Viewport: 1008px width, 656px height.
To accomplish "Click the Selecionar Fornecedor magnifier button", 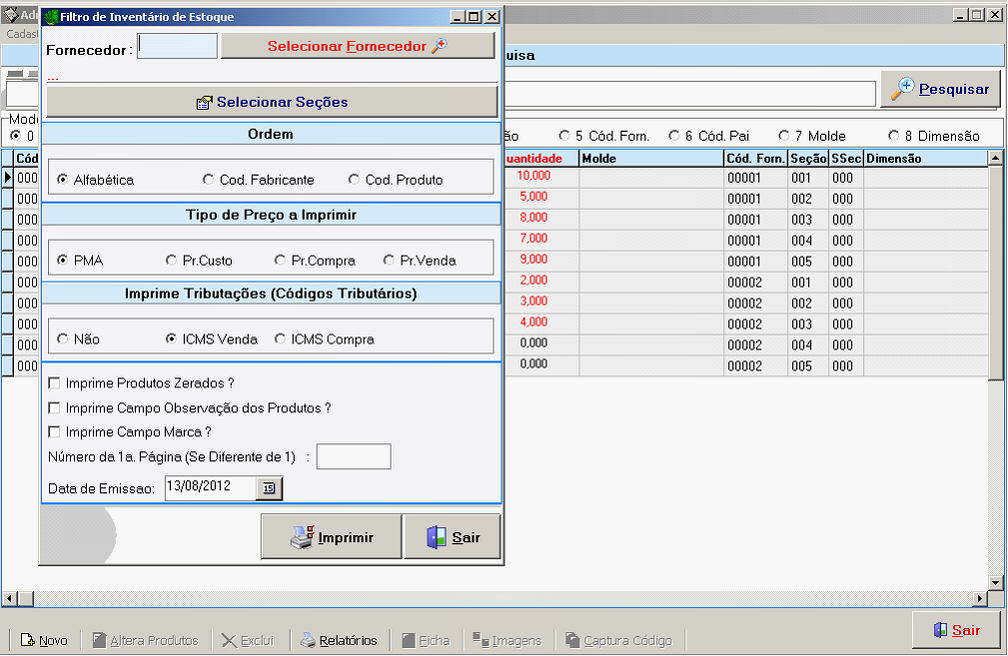I will [x=357, y=46].
